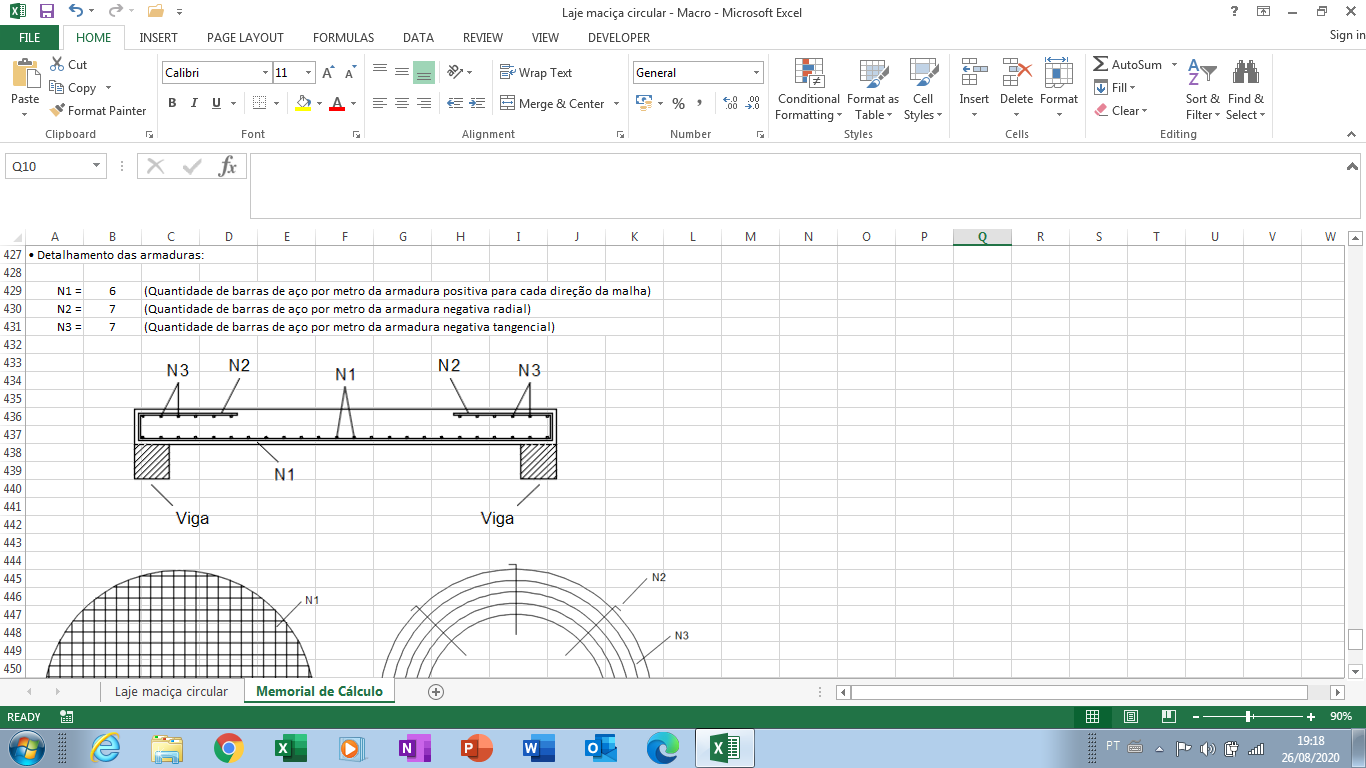Image resolution: width=1366 pixels, height=768 pixels.
Task: Toggle top vertical alignment
Action: point(380,72)
